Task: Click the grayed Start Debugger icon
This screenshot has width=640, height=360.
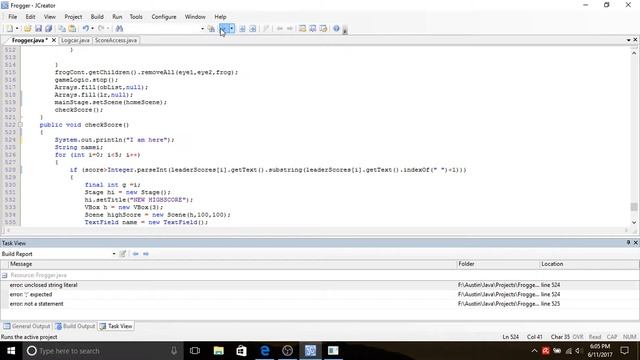Action: 266,29
